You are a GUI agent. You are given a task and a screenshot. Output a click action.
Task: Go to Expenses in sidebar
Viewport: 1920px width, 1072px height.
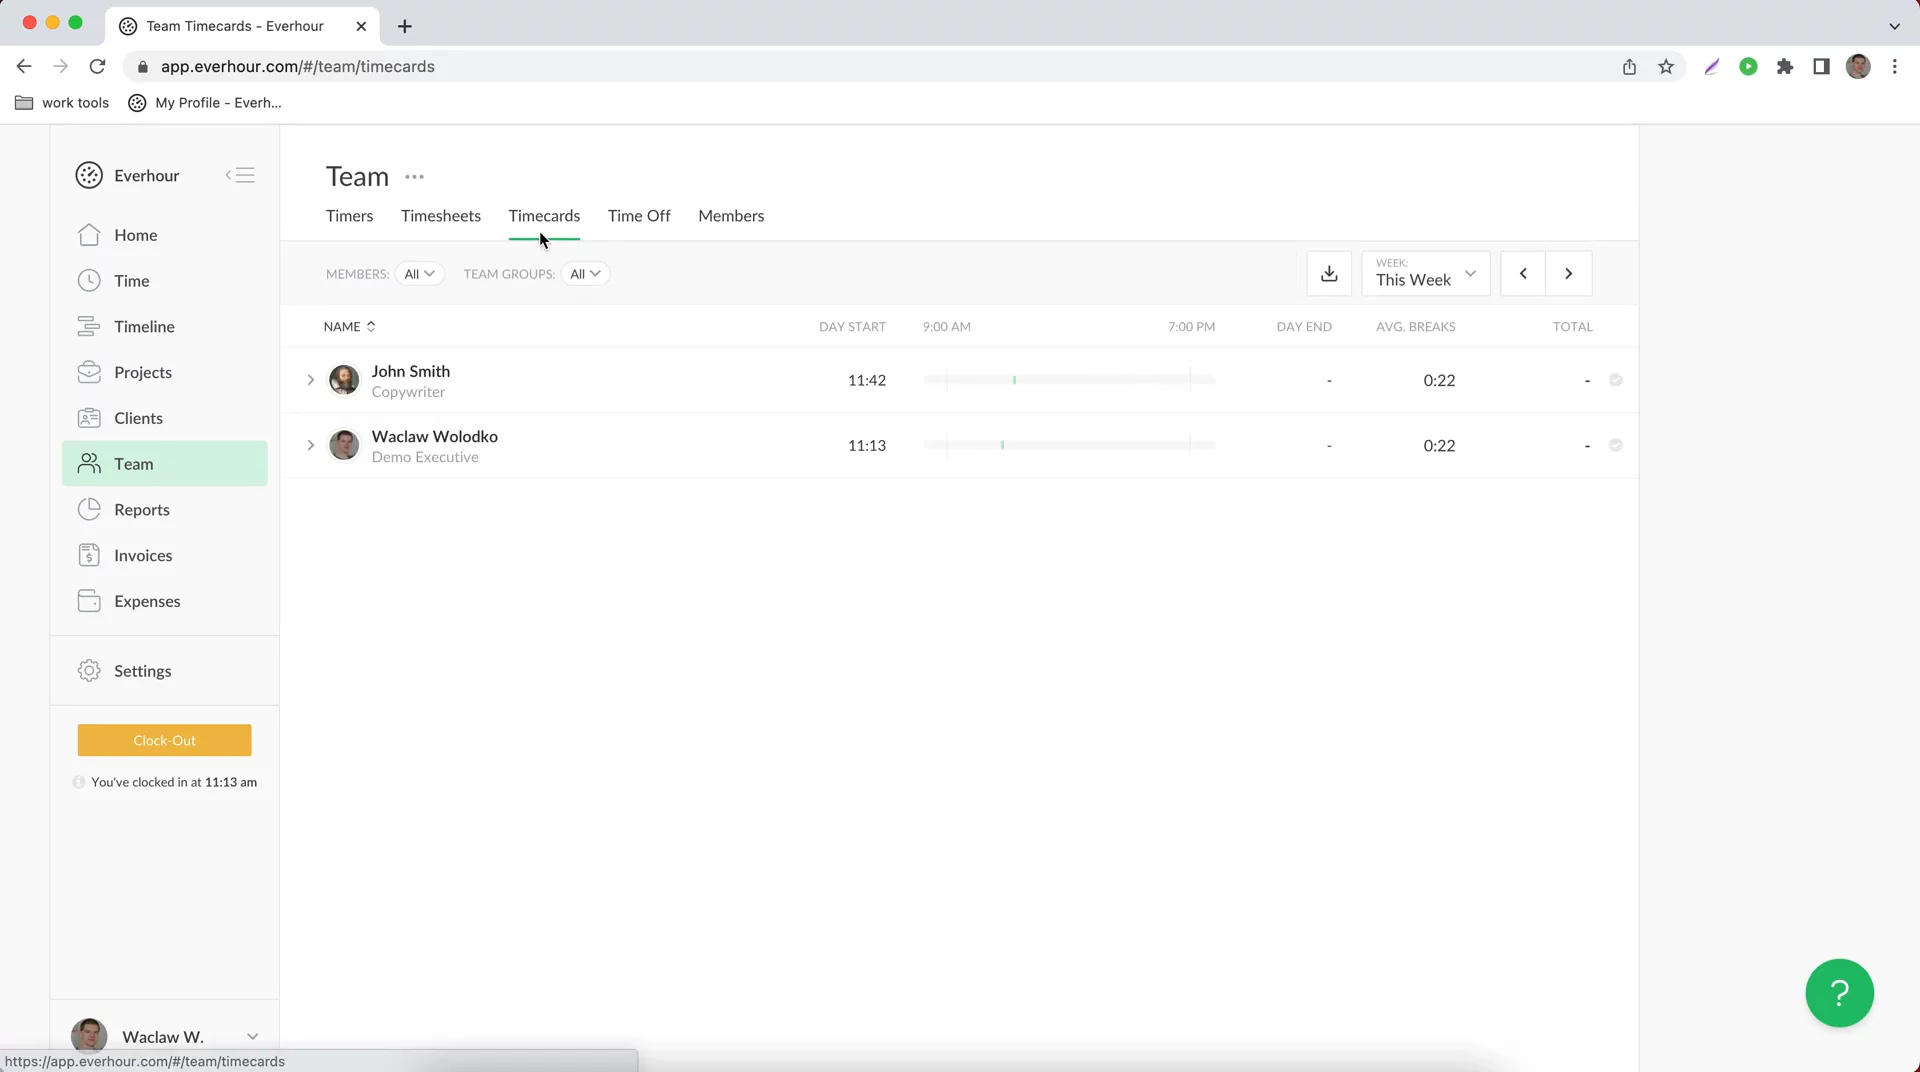(146, 602)
